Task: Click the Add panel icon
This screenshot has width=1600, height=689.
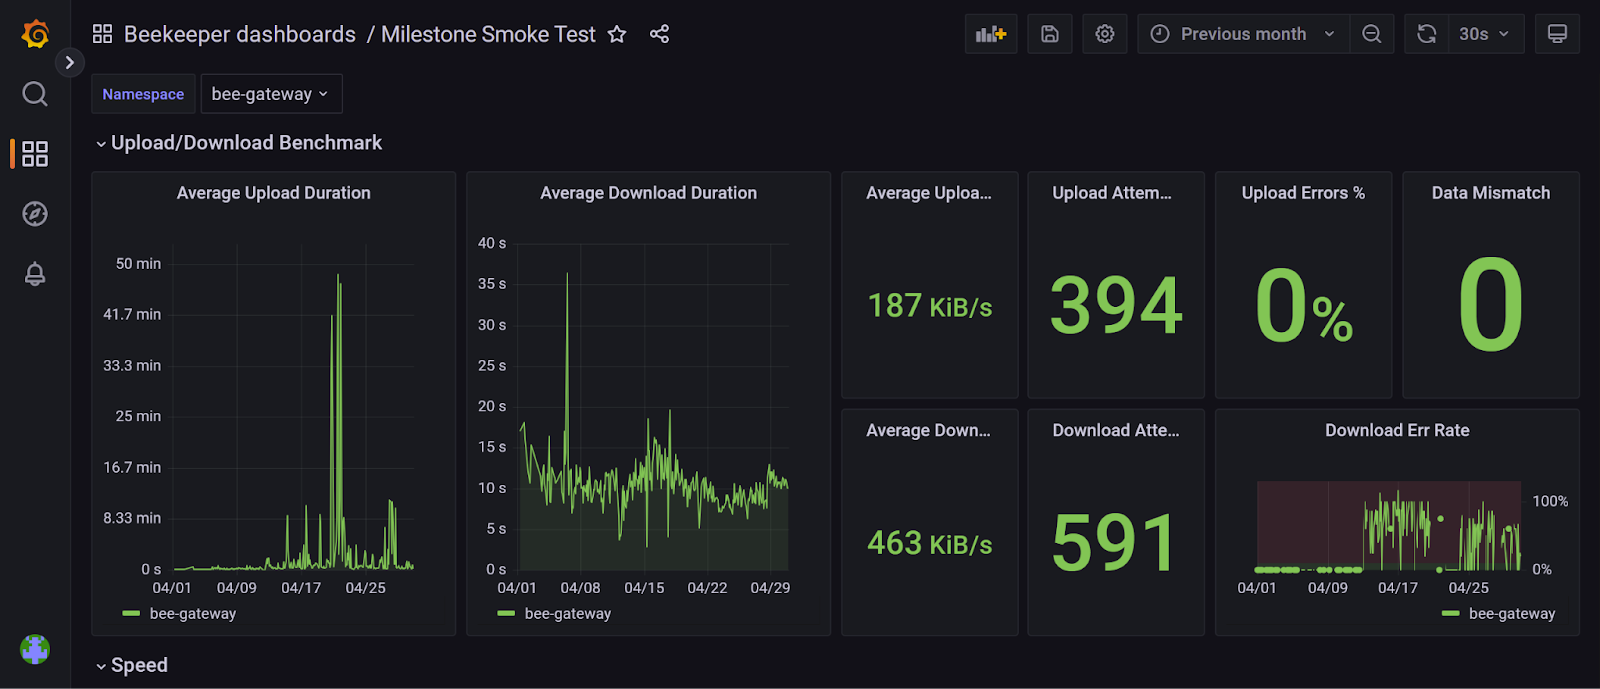Action: pyautogui.click(x=990, y=34)
